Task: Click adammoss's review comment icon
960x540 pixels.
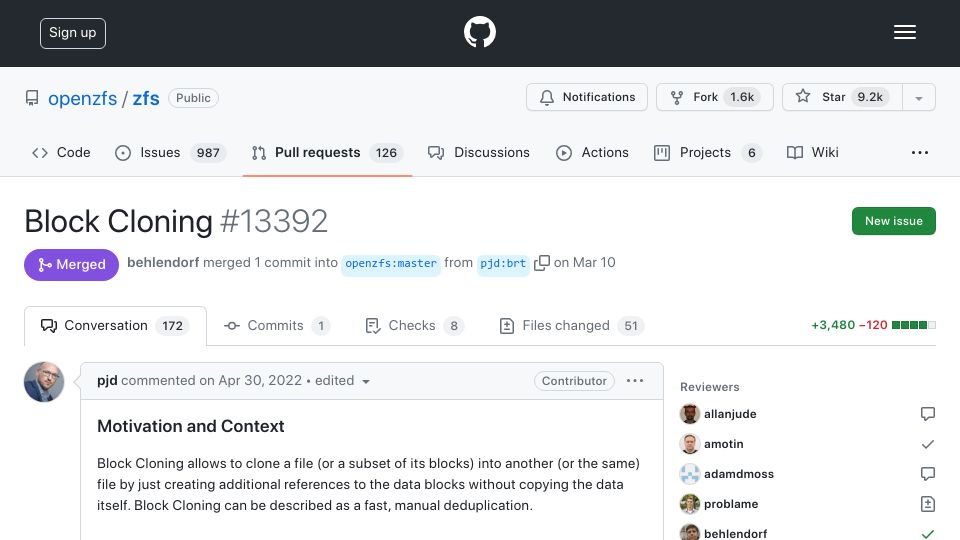Action: 928,474
